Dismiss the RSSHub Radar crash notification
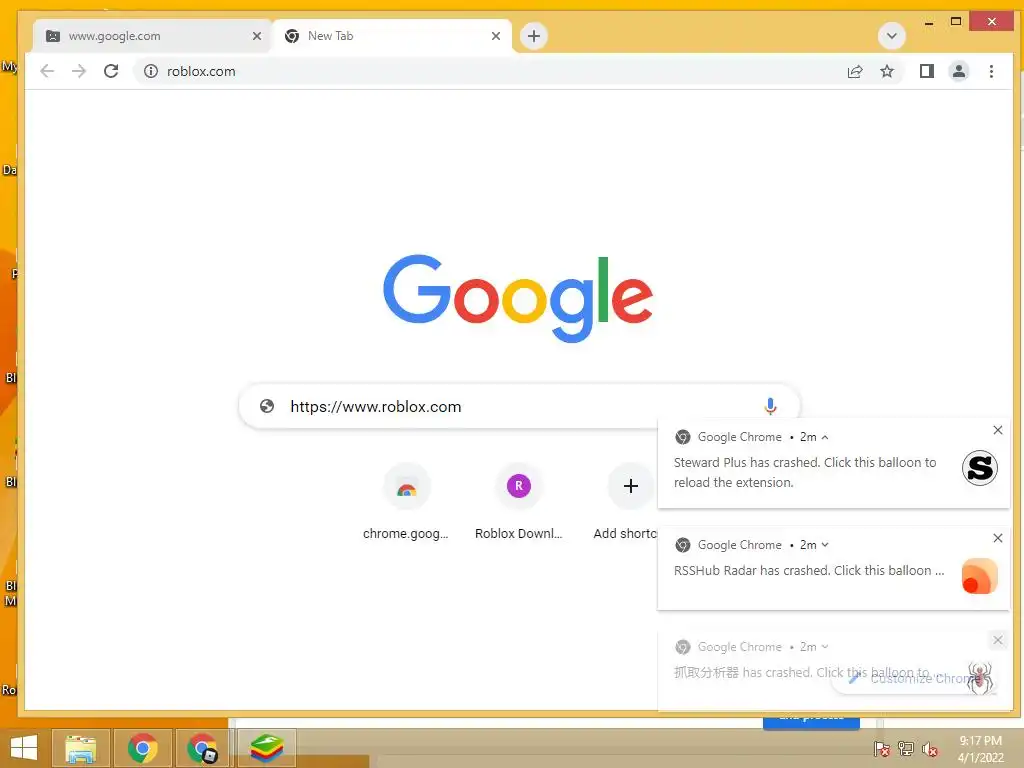1024x768 pixels. click(x=997, y=538)
